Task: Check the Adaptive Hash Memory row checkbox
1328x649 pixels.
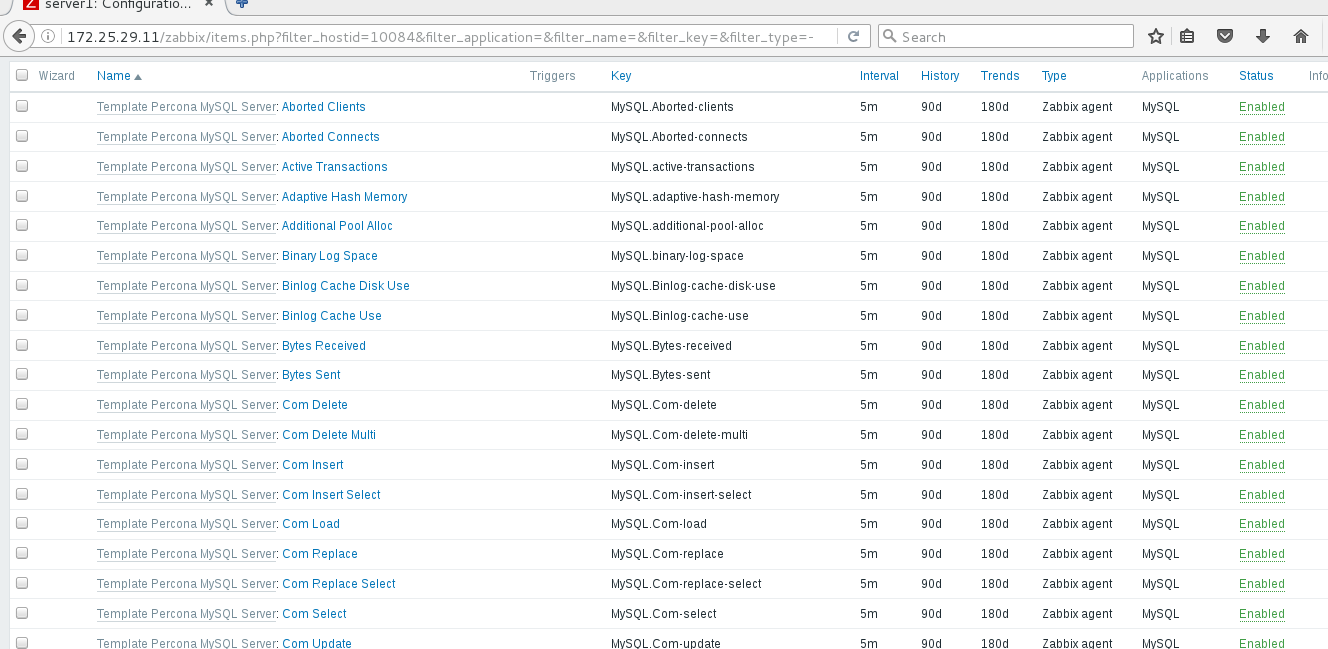Action: coord(22,196)
